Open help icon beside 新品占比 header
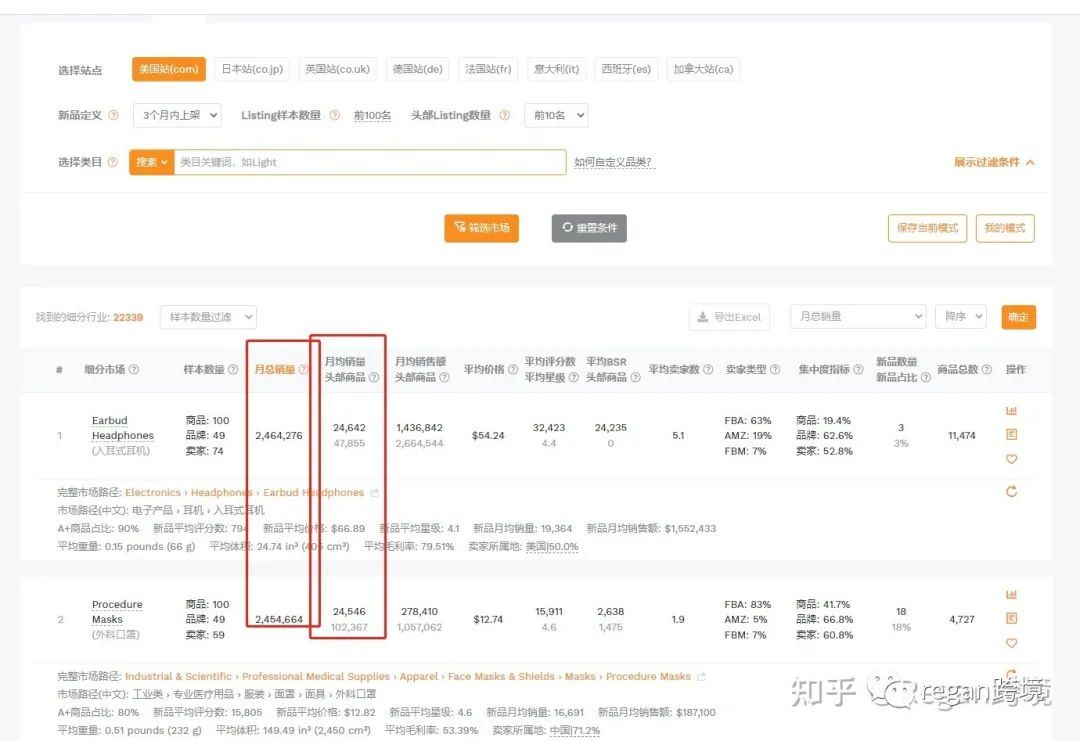 (926, 377)
